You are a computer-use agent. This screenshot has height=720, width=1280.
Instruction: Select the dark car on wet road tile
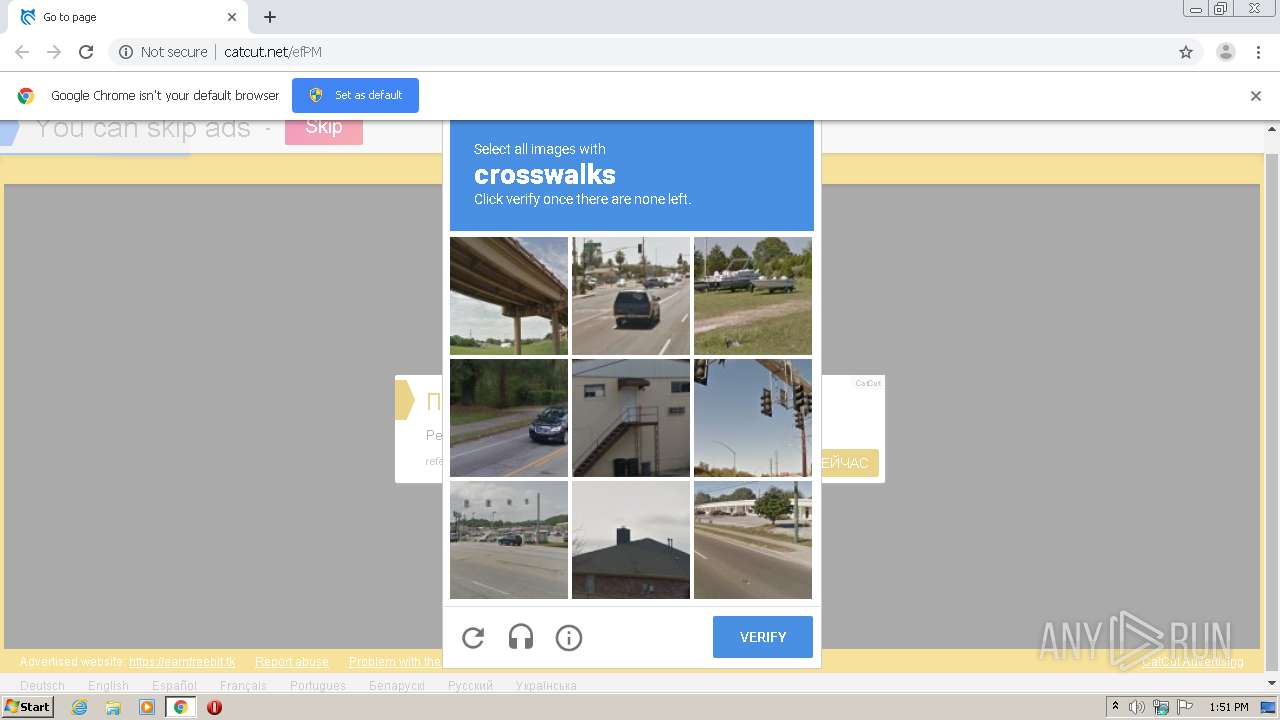tap(509, 418)
